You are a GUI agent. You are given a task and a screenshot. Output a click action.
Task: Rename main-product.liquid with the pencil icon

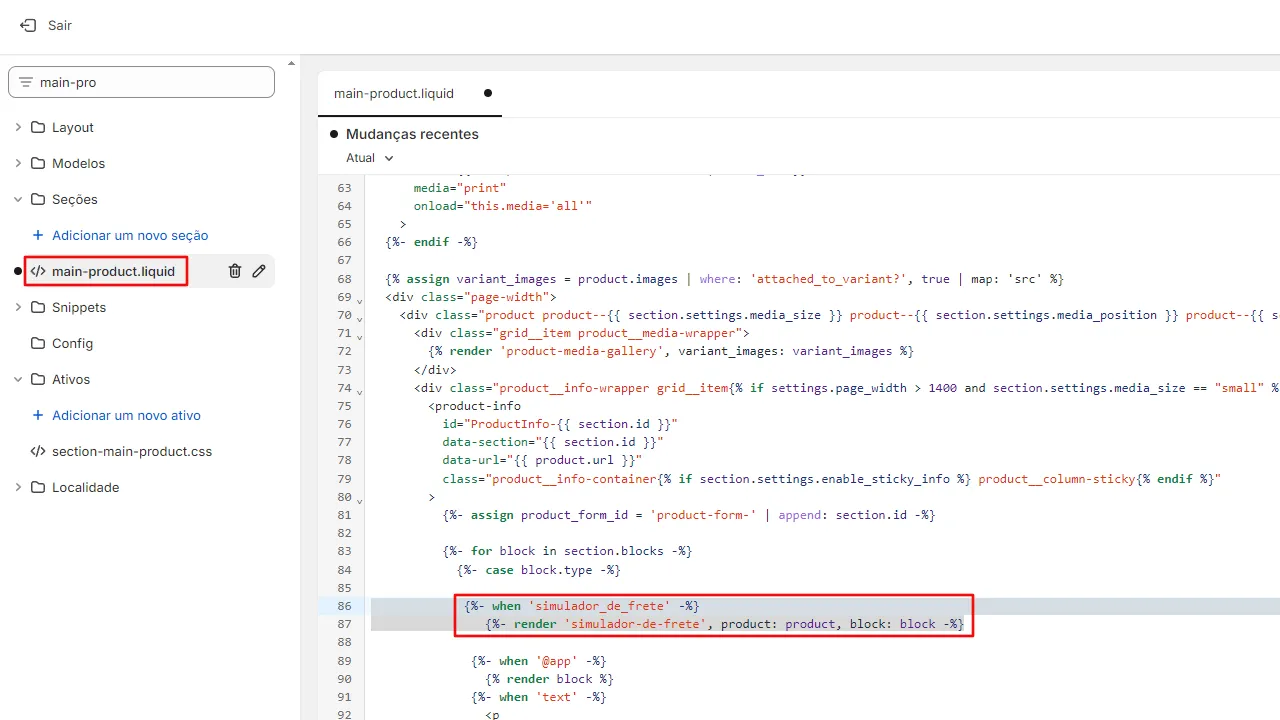[x=259, y=271]
